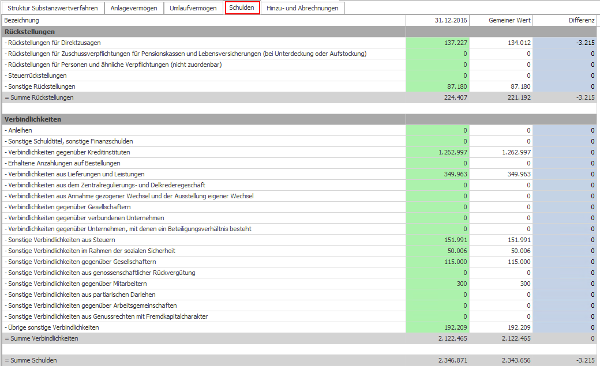The width and height of the screenshot is (600, 366).
Task: Click the Gemeiner Wert column header
Action: (501, 20)
